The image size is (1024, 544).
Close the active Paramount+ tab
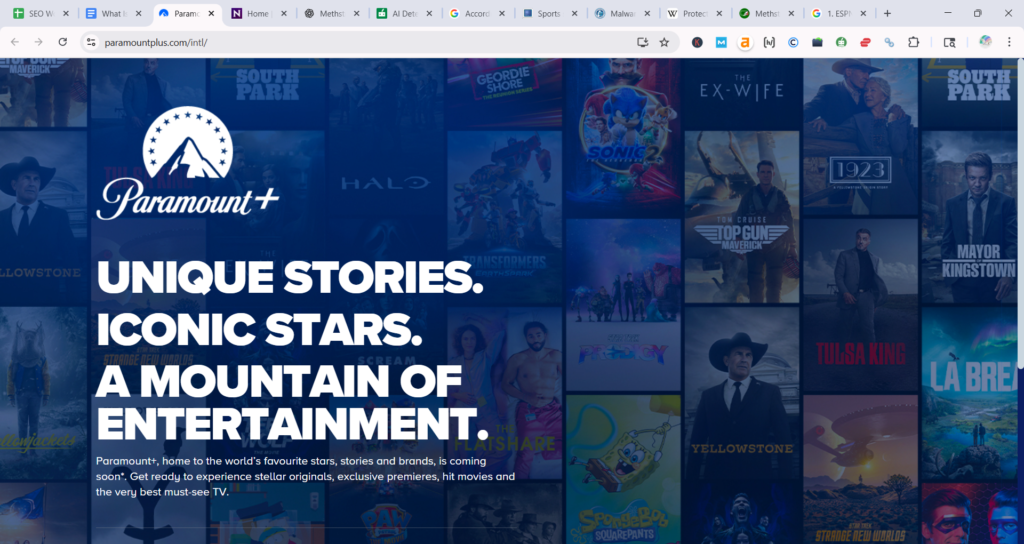(211, 14)
